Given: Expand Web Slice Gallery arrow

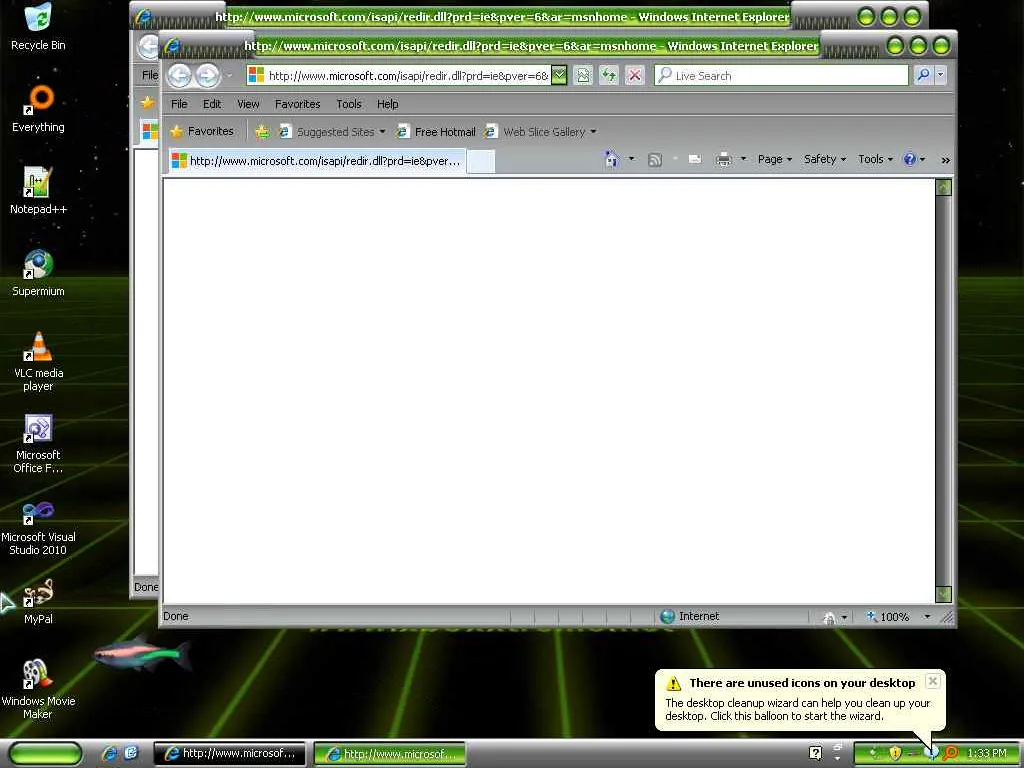Looking at the screenshot, I should 593,132.
